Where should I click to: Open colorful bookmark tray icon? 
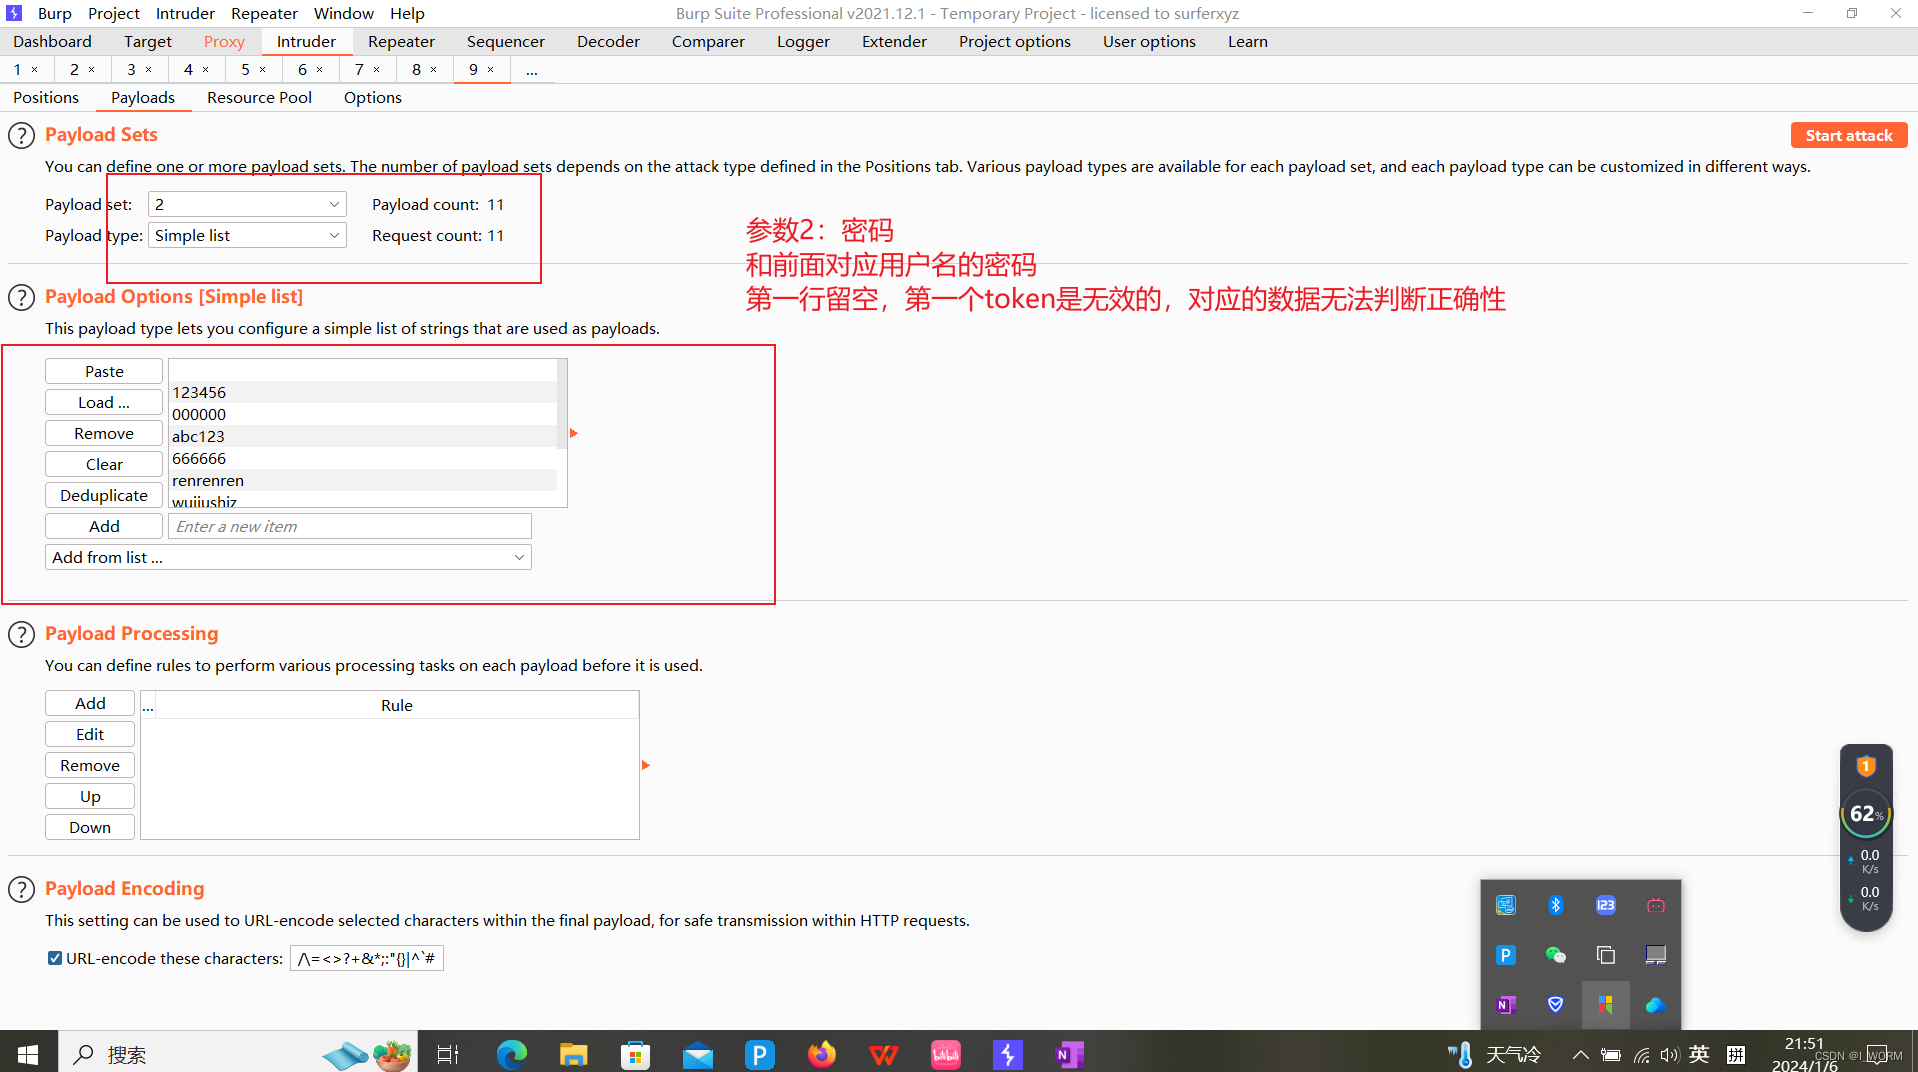[1606, 1005]
